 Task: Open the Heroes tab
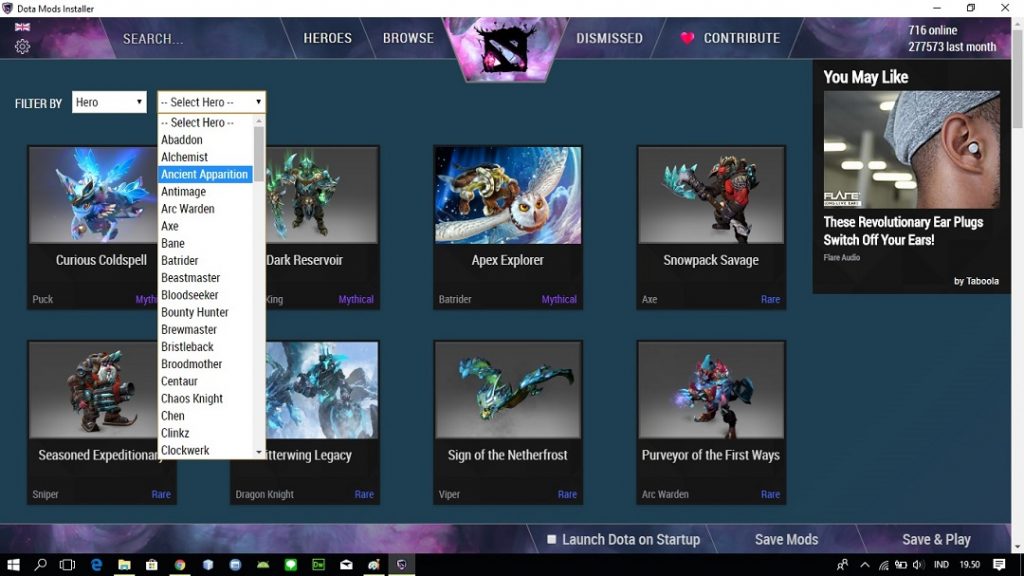pos(327,39)
